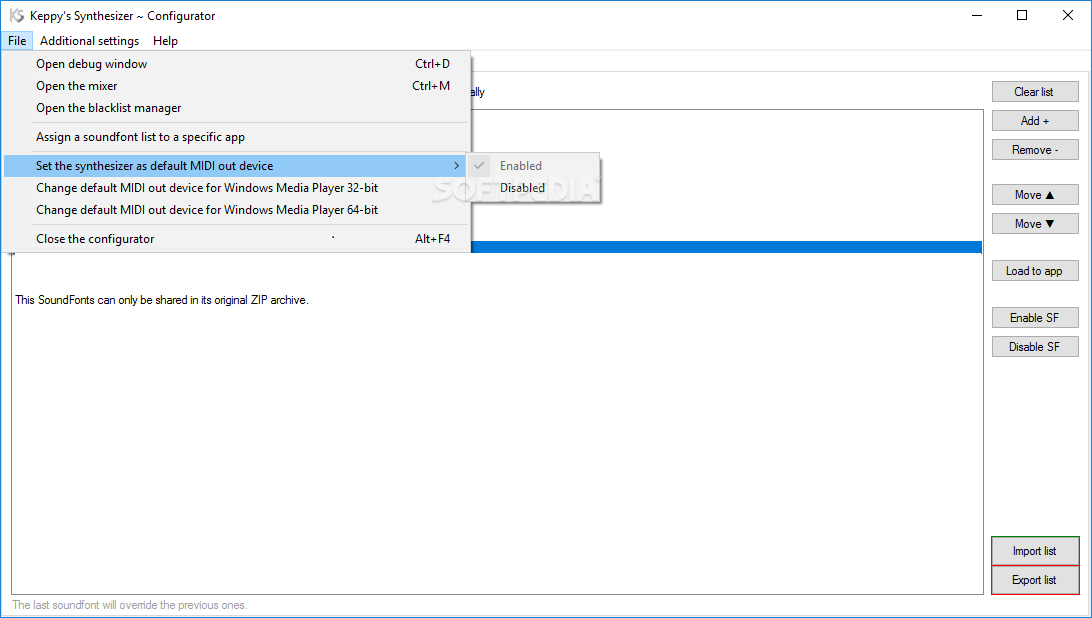Click the Import list button
The image size is (1092, 618).
pos(1035,551)
